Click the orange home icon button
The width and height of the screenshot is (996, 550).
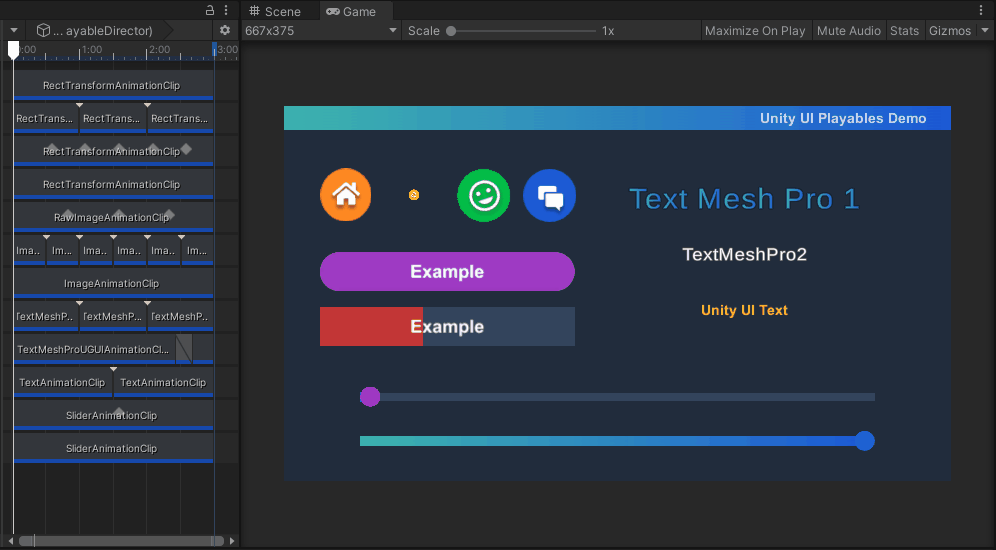point(345,195)
